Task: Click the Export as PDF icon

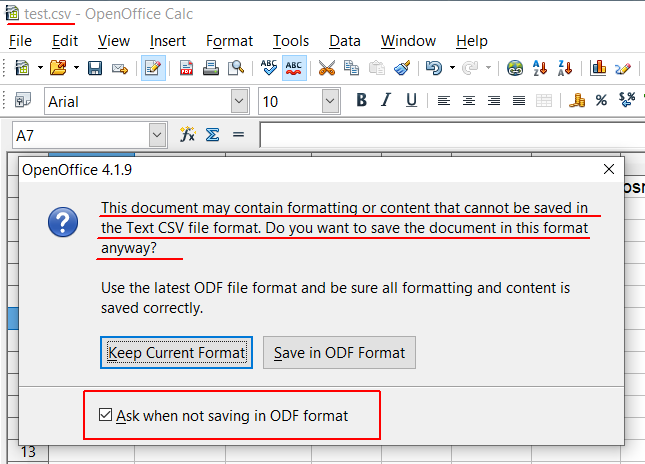Action: click(186, 68)
